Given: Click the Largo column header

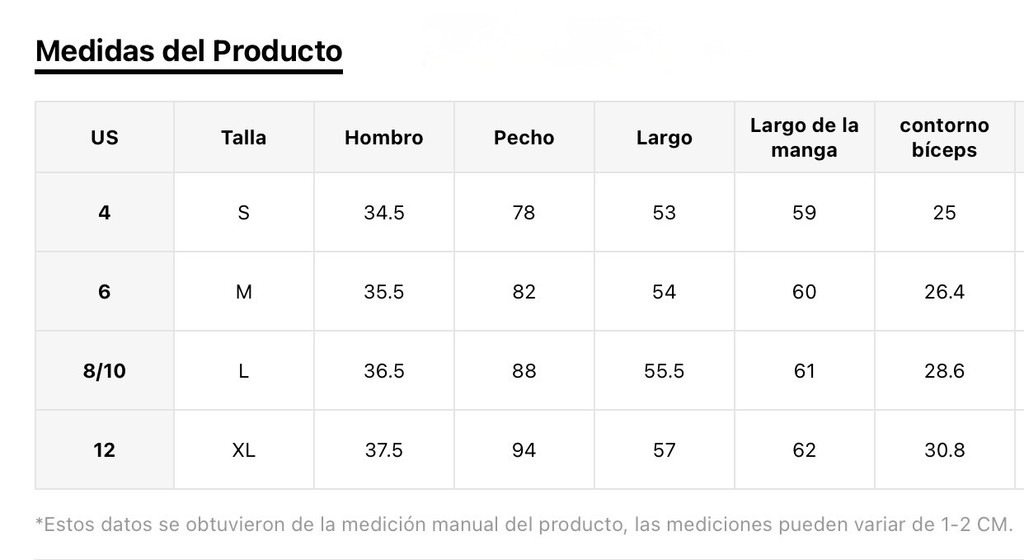Looking at the screenshot, I should point(664,137).
